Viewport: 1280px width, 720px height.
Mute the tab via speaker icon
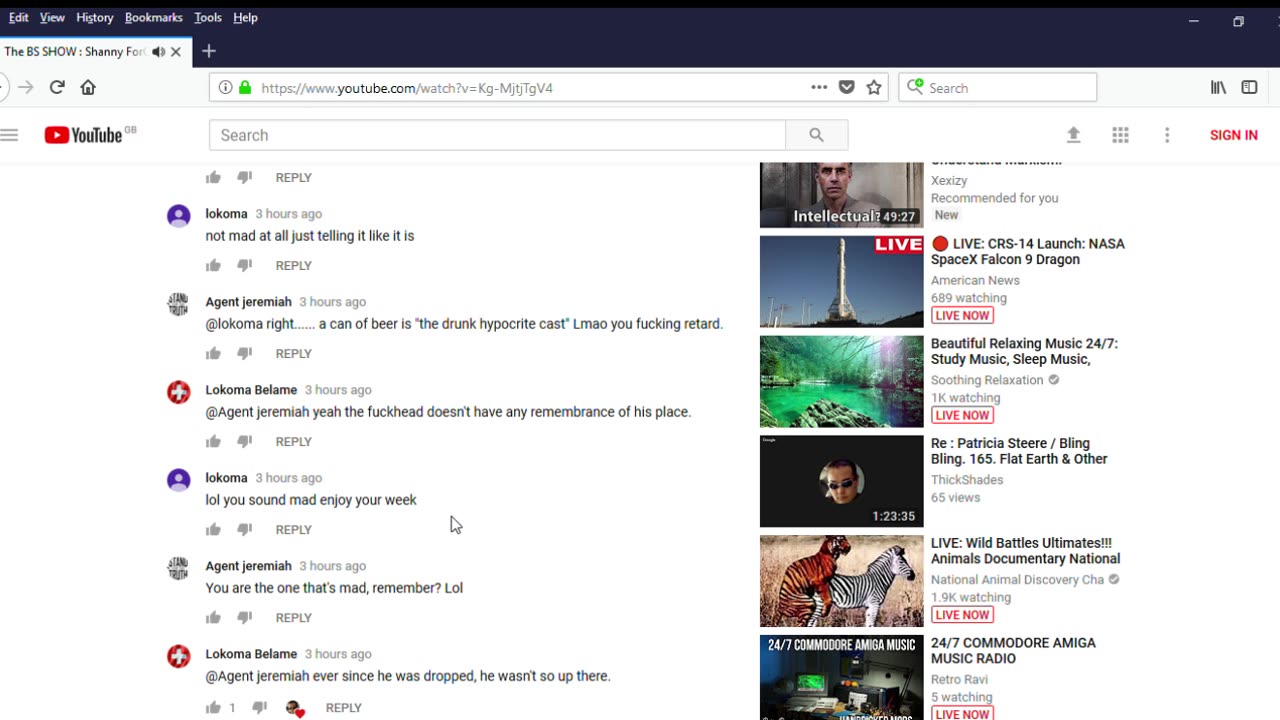coord(158,51)
